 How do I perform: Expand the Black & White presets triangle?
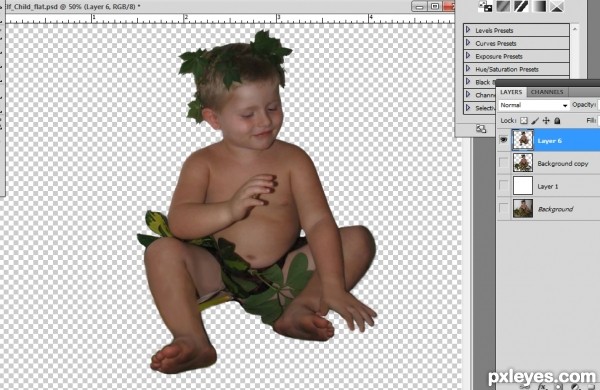click(x=468, y=82)
